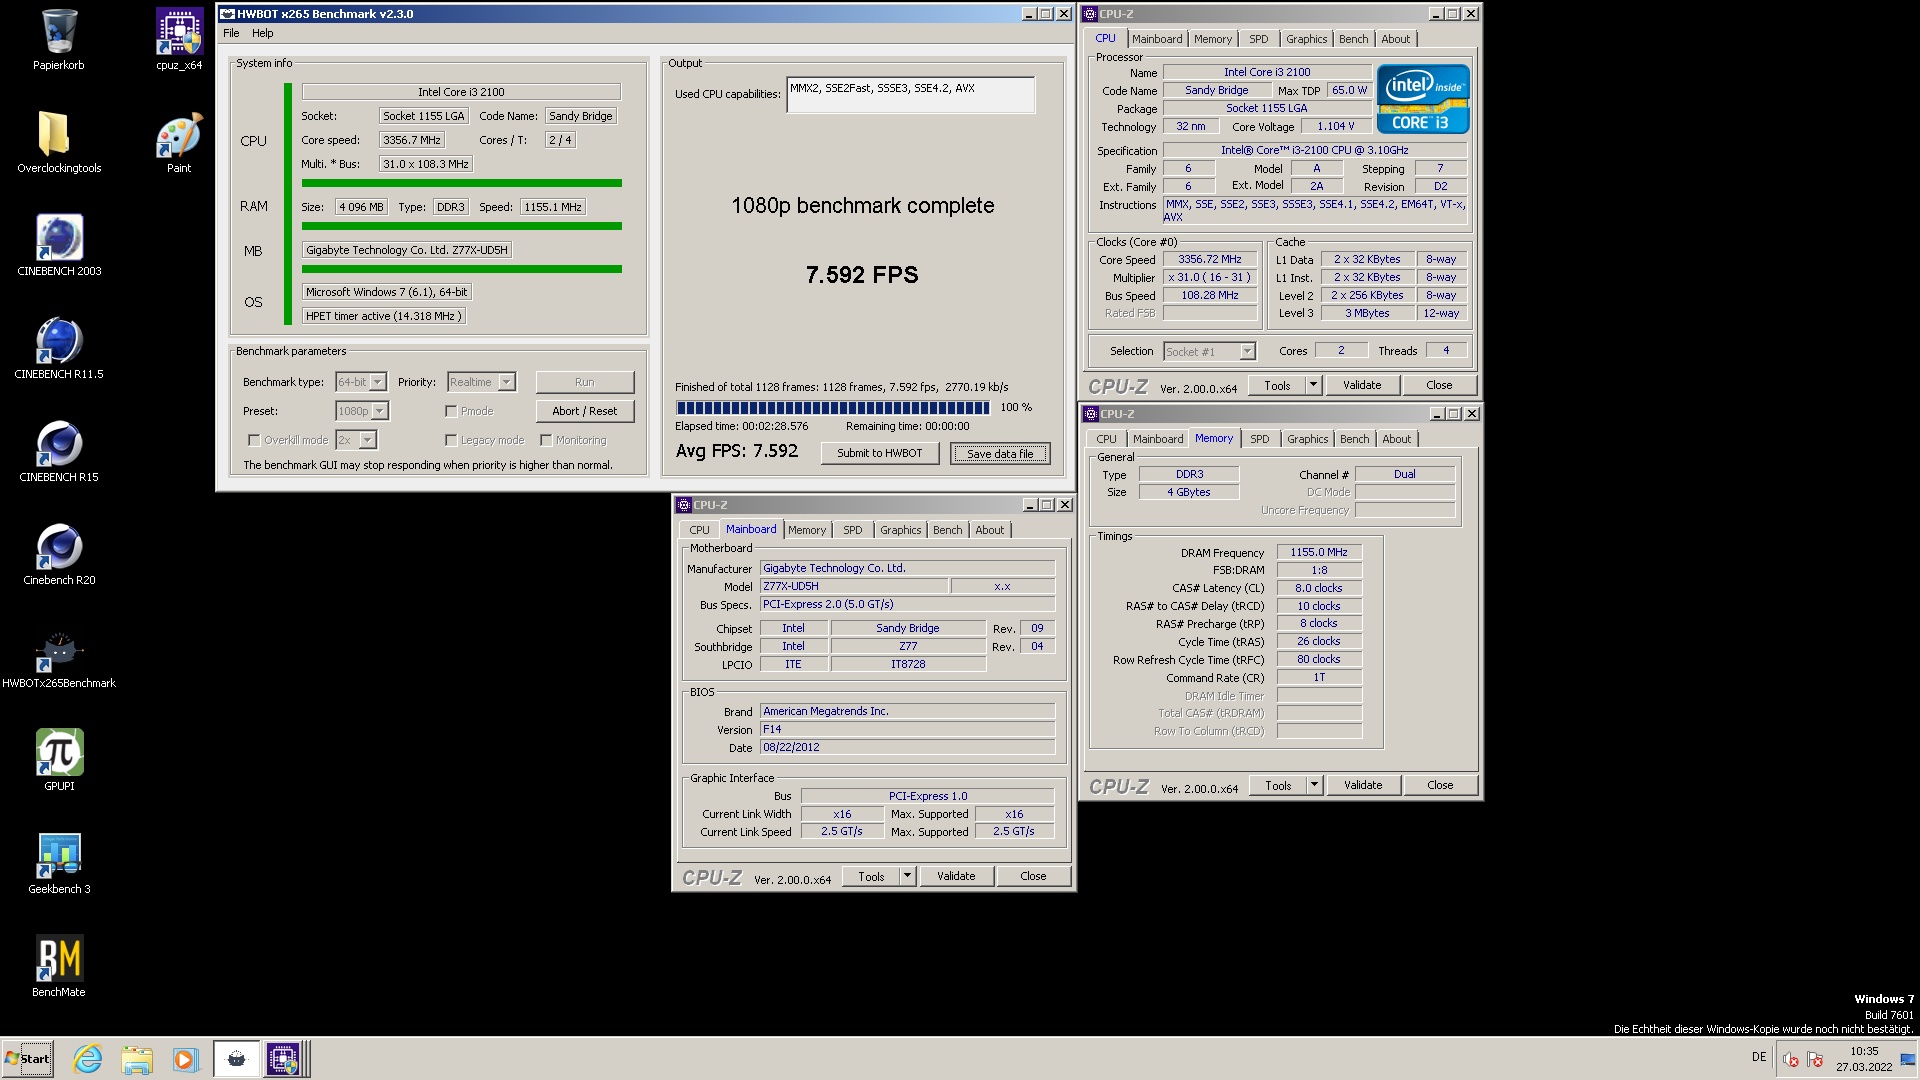Open Windows Media Player taskbar icon

pos(185,1059)
